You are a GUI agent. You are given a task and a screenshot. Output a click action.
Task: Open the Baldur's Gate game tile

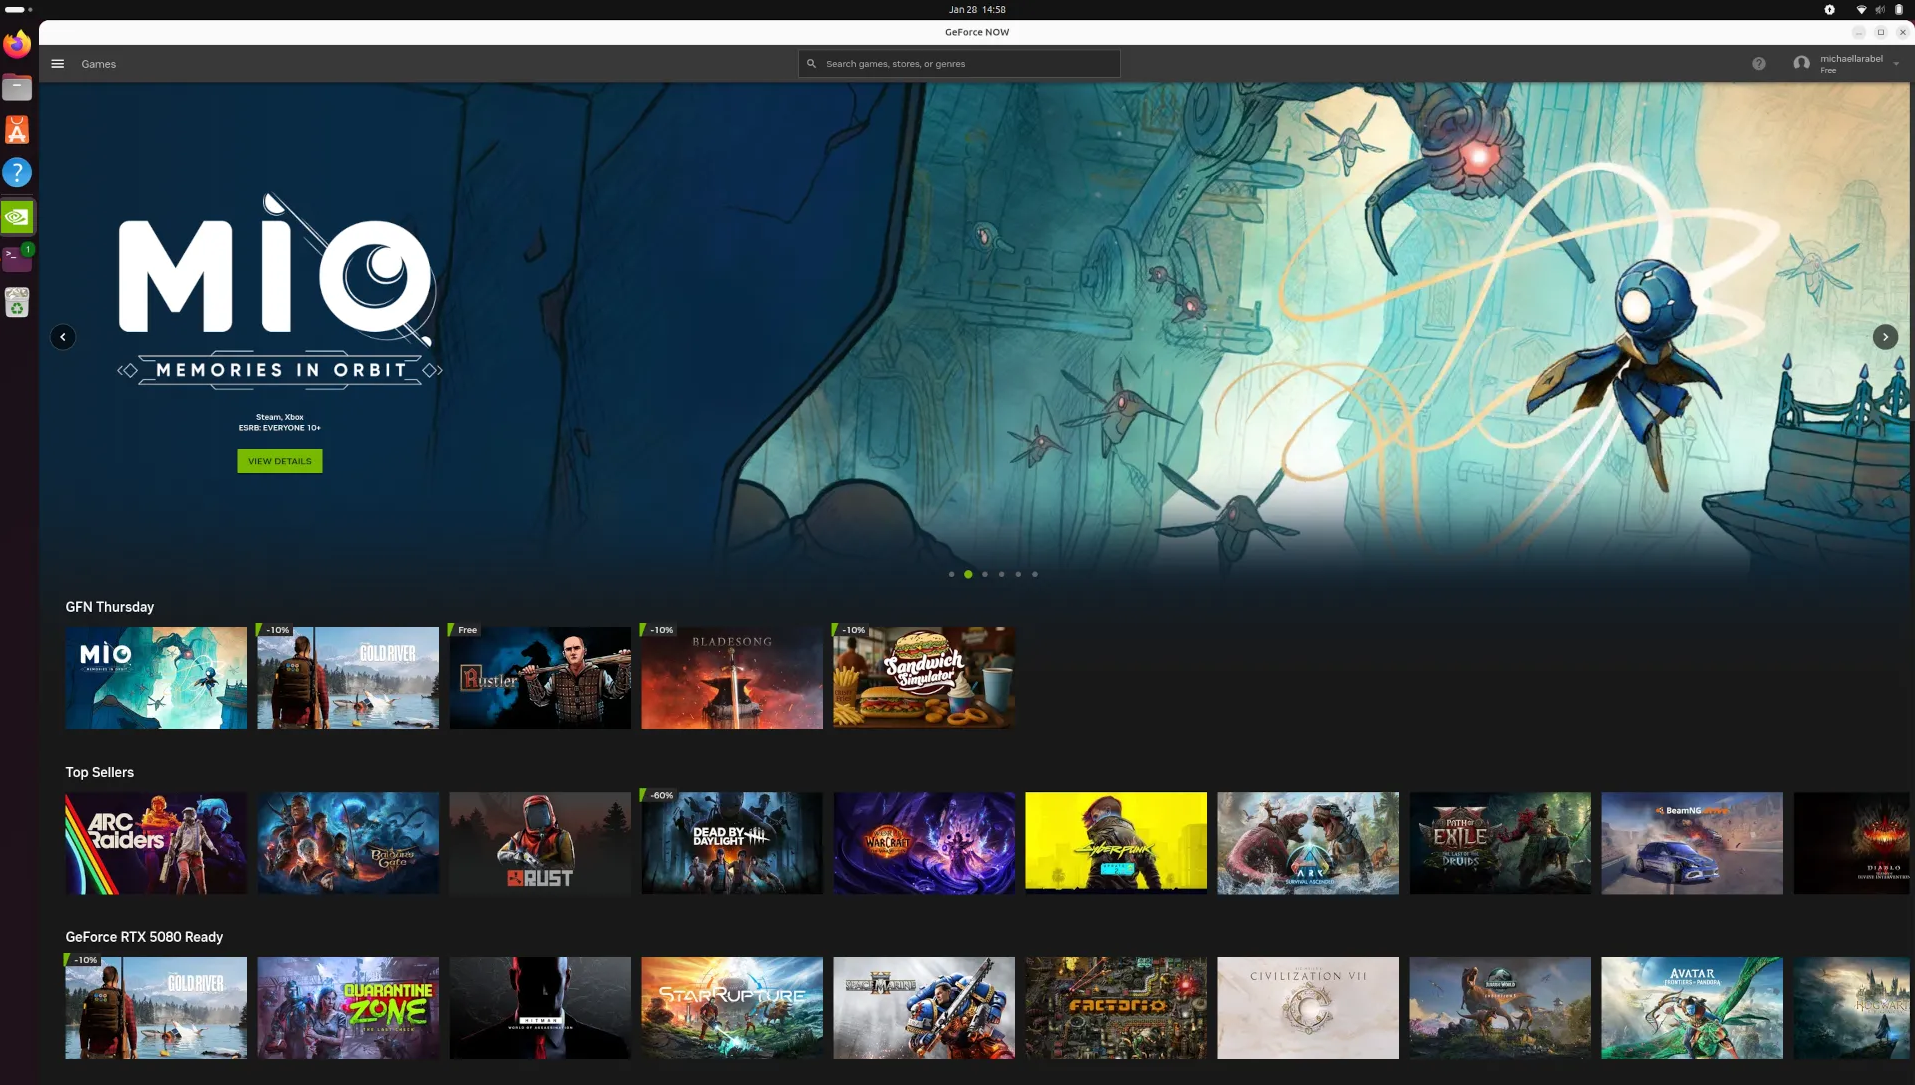pyautogui.click(x=348, y=843)
